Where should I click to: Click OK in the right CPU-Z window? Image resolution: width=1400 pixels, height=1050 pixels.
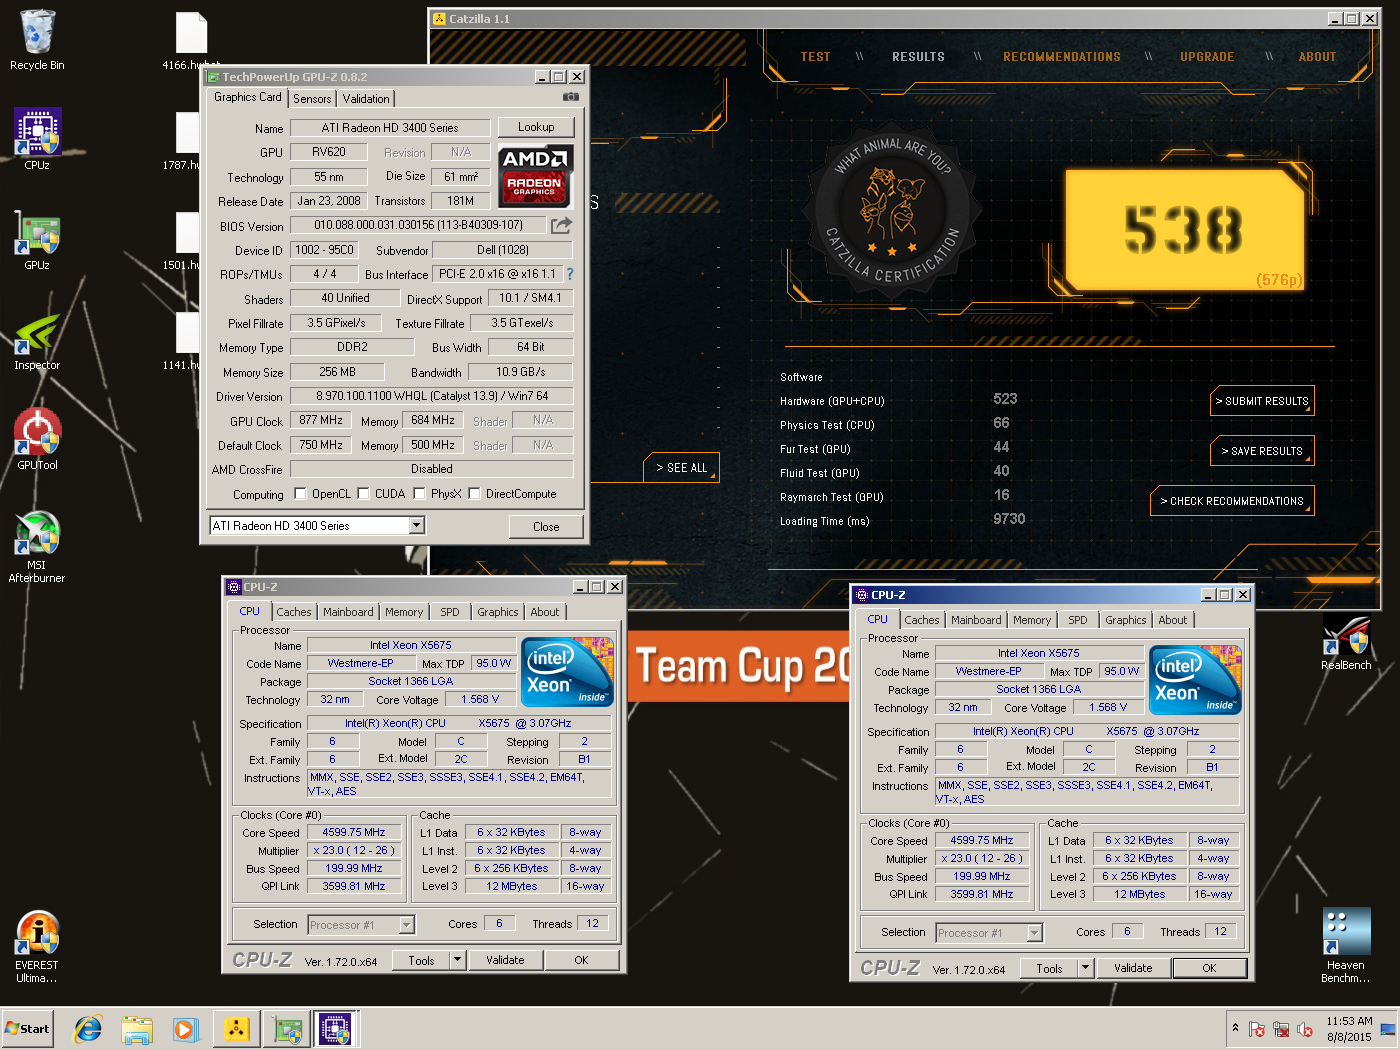pos(1209,968)
